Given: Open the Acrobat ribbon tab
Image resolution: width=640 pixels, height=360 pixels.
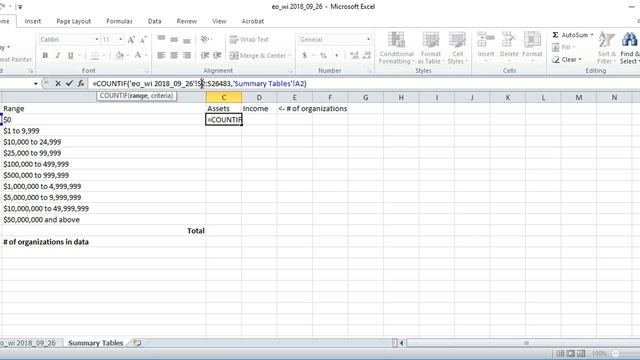Looking at the screenshot, I should point(253,21).
